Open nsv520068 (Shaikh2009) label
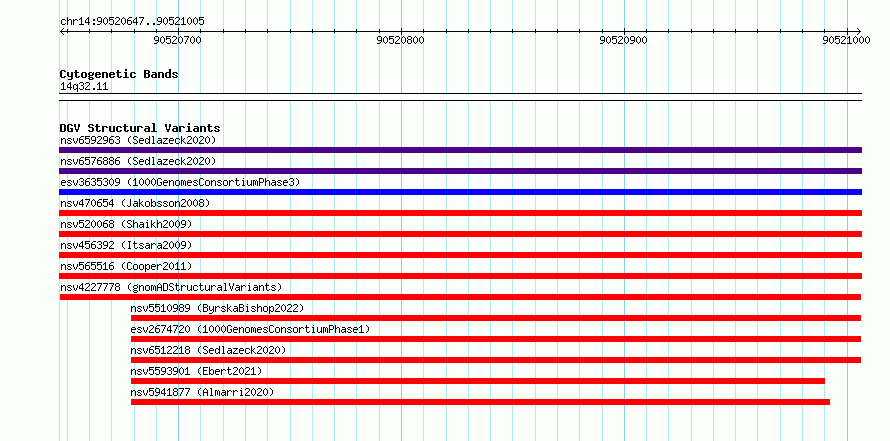The width and height of the screenshot is (890, 441). (126, 224)
